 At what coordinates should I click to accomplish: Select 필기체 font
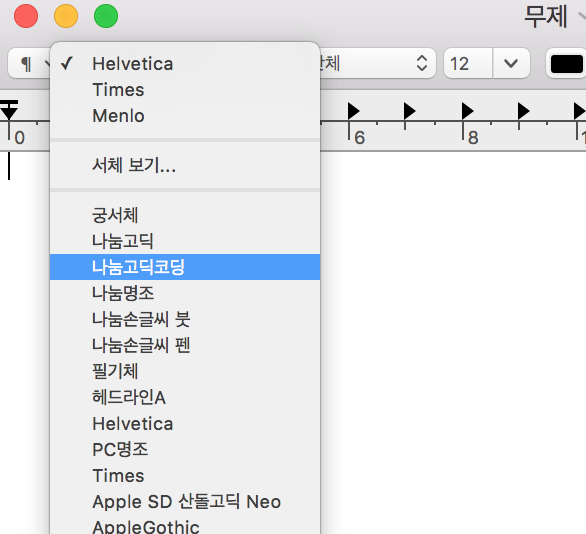coord(185,371)
